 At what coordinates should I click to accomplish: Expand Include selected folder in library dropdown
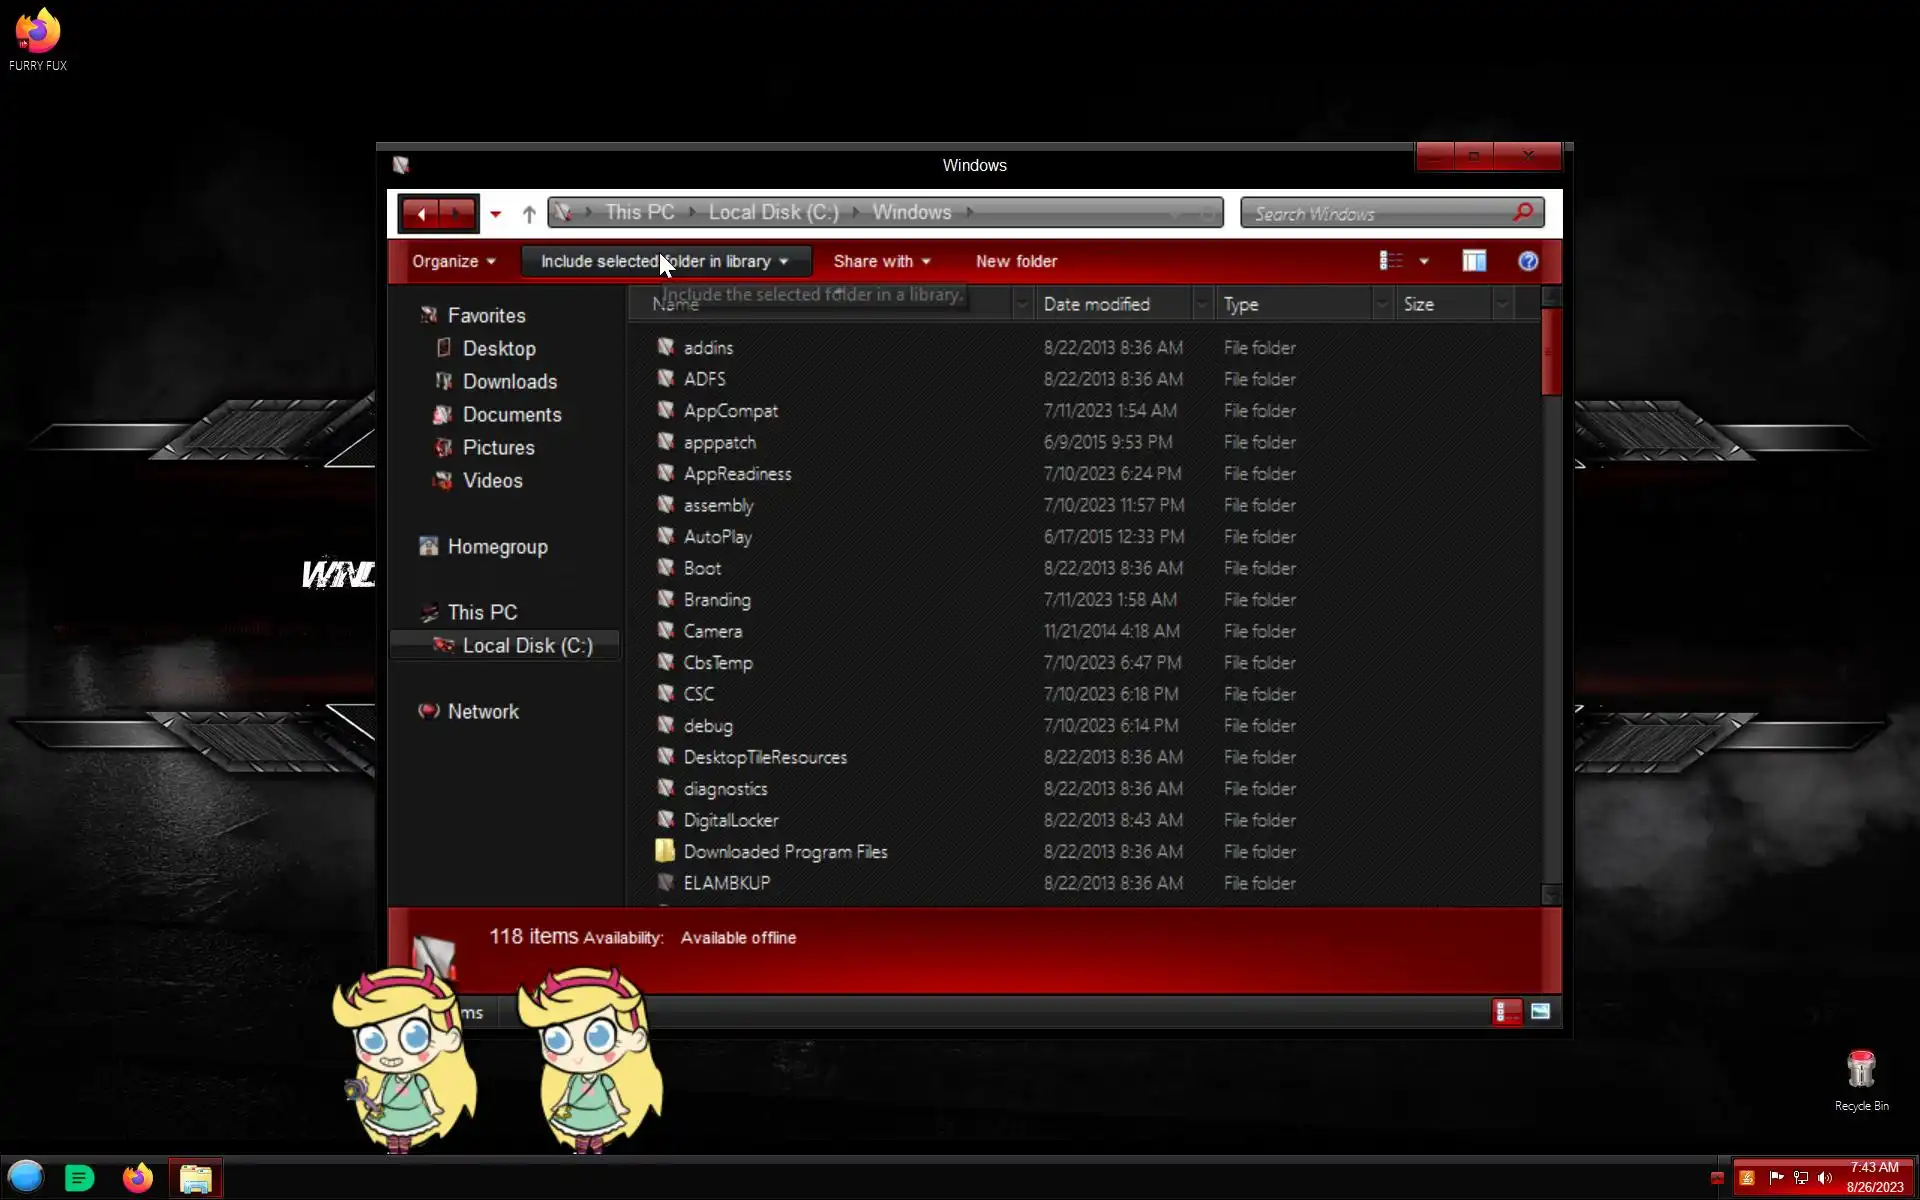[x=783, y=262]
